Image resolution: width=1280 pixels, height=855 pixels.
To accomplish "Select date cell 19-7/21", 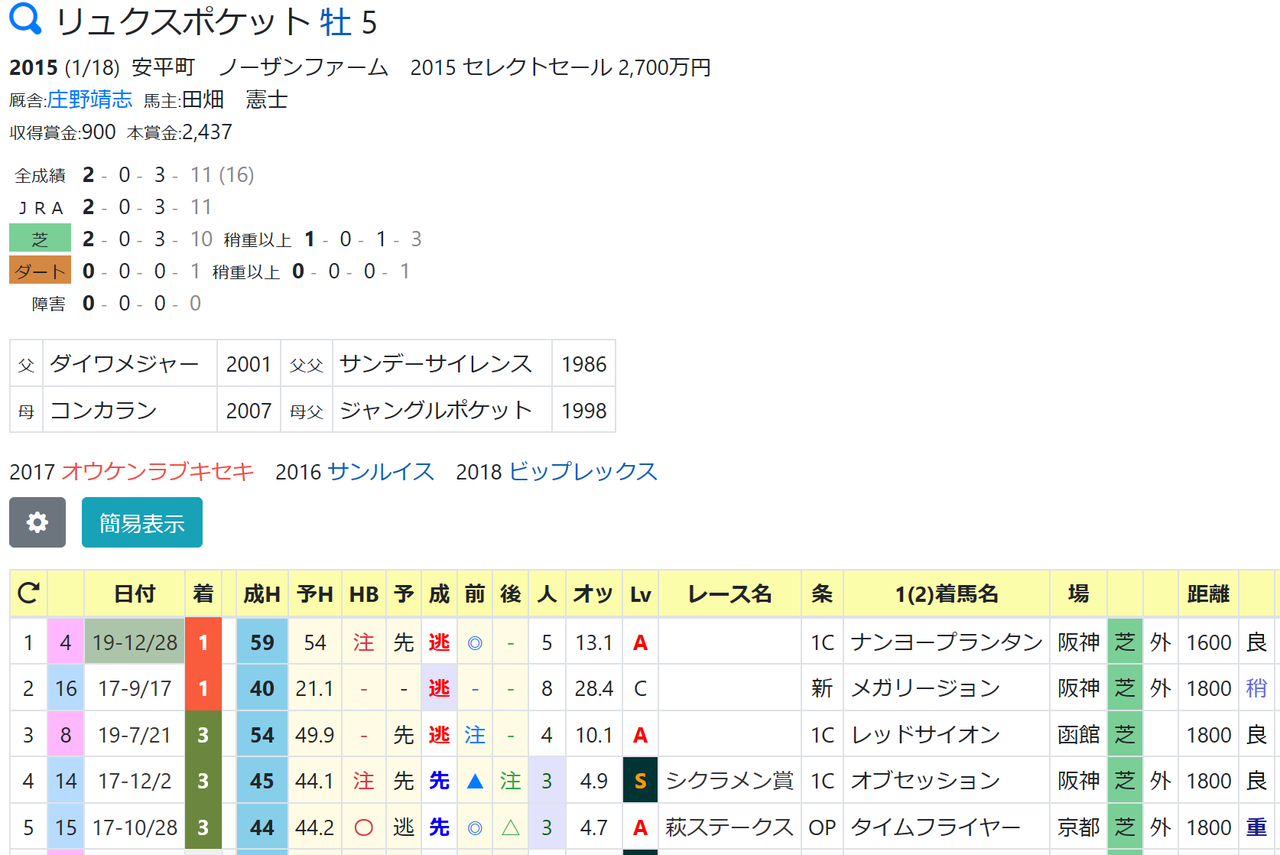I will (135, 734).
